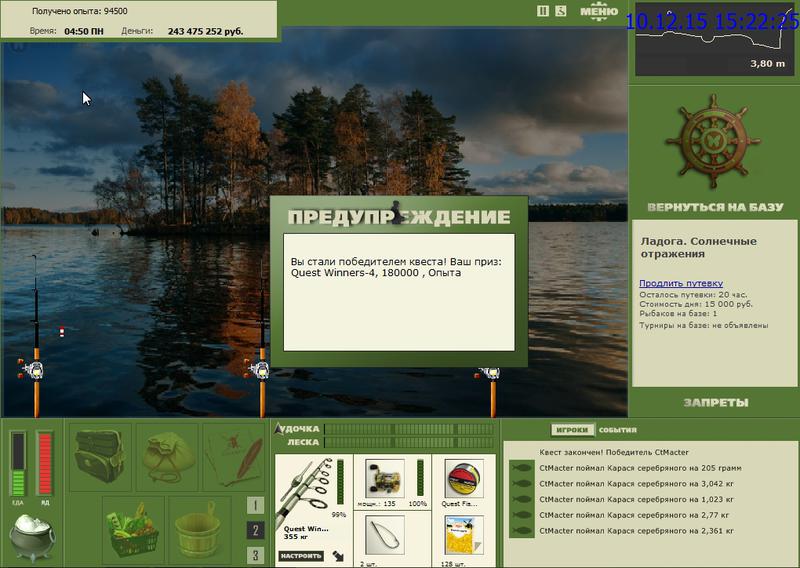Screen dimensions: 800x568
Task: Click the Рыбаков на базе: 1 line
Action: point(678,313)
